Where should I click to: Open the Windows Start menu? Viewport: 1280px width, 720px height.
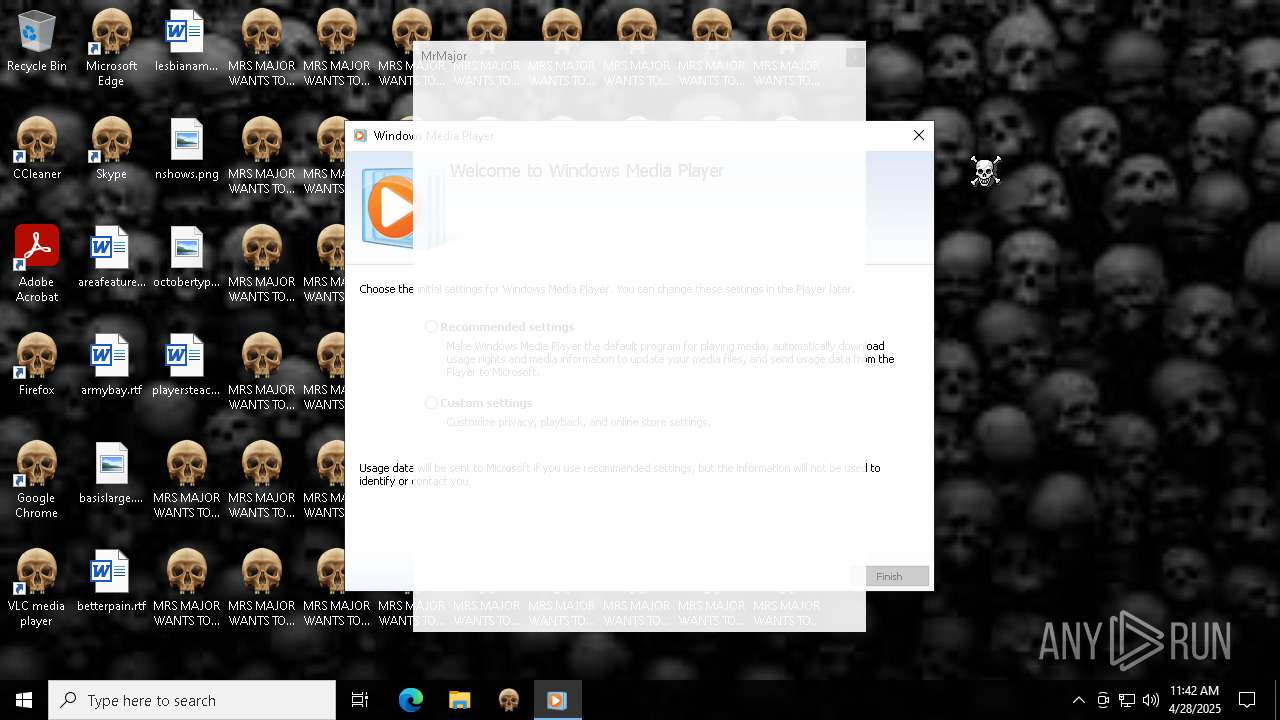pos(24,700)
